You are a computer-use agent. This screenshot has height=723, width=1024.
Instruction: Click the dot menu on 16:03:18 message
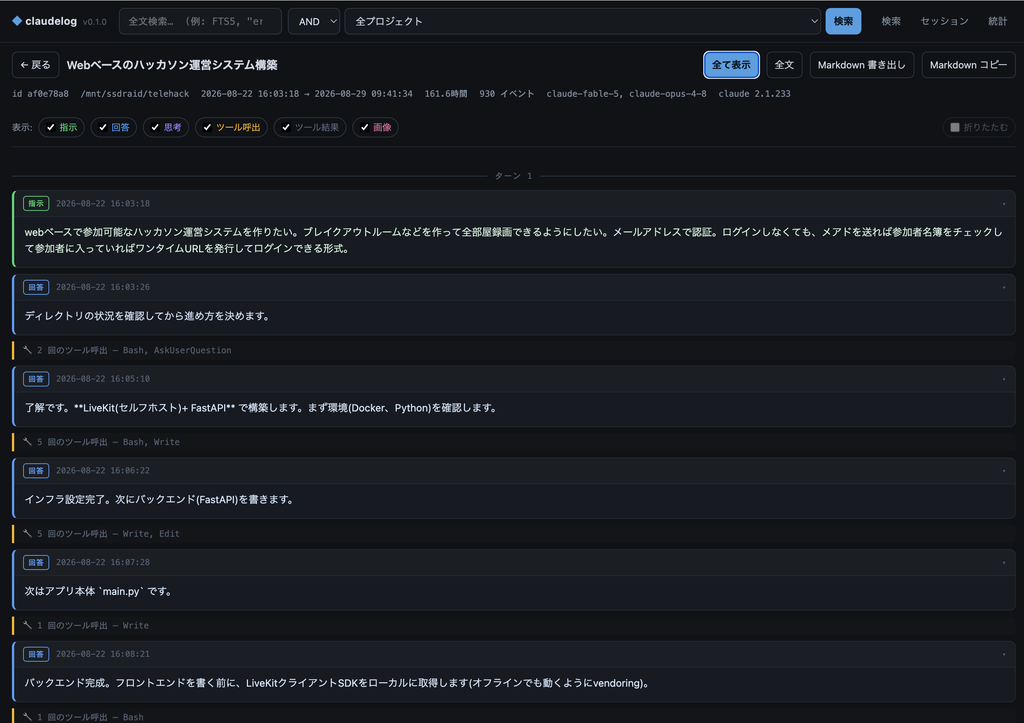point(1004,204)
